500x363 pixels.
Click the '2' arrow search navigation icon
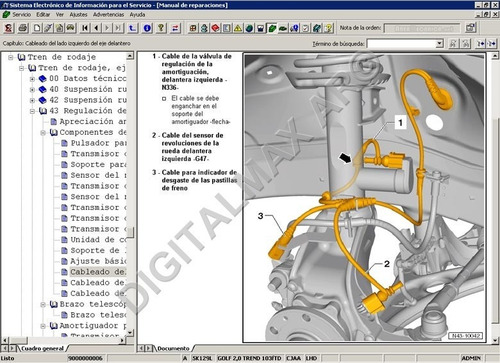tap(492, 44)
